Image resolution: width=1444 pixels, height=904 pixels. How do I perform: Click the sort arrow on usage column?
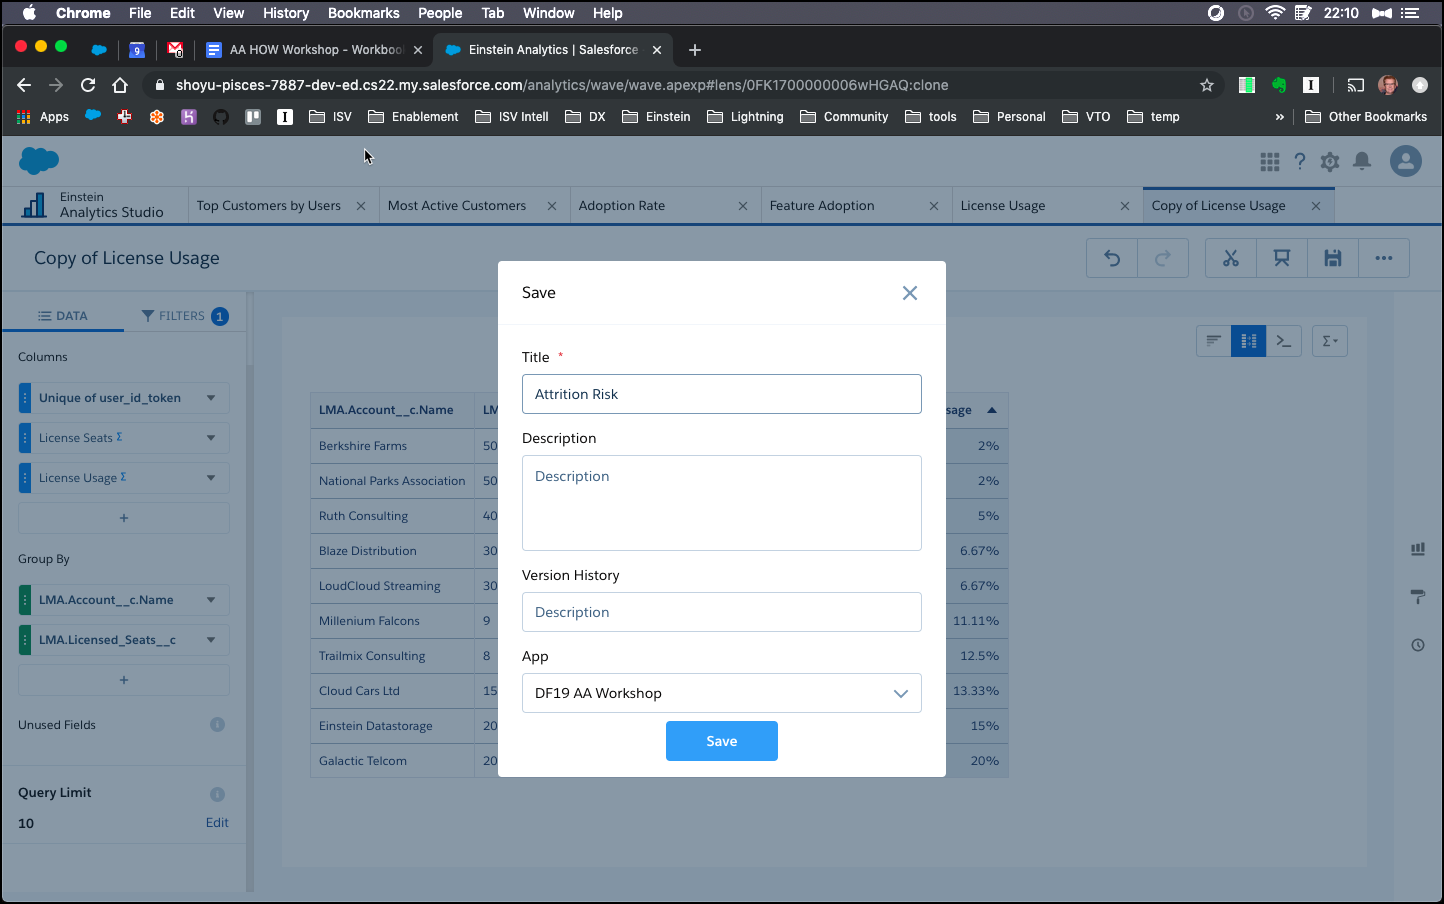pos(992,410)
